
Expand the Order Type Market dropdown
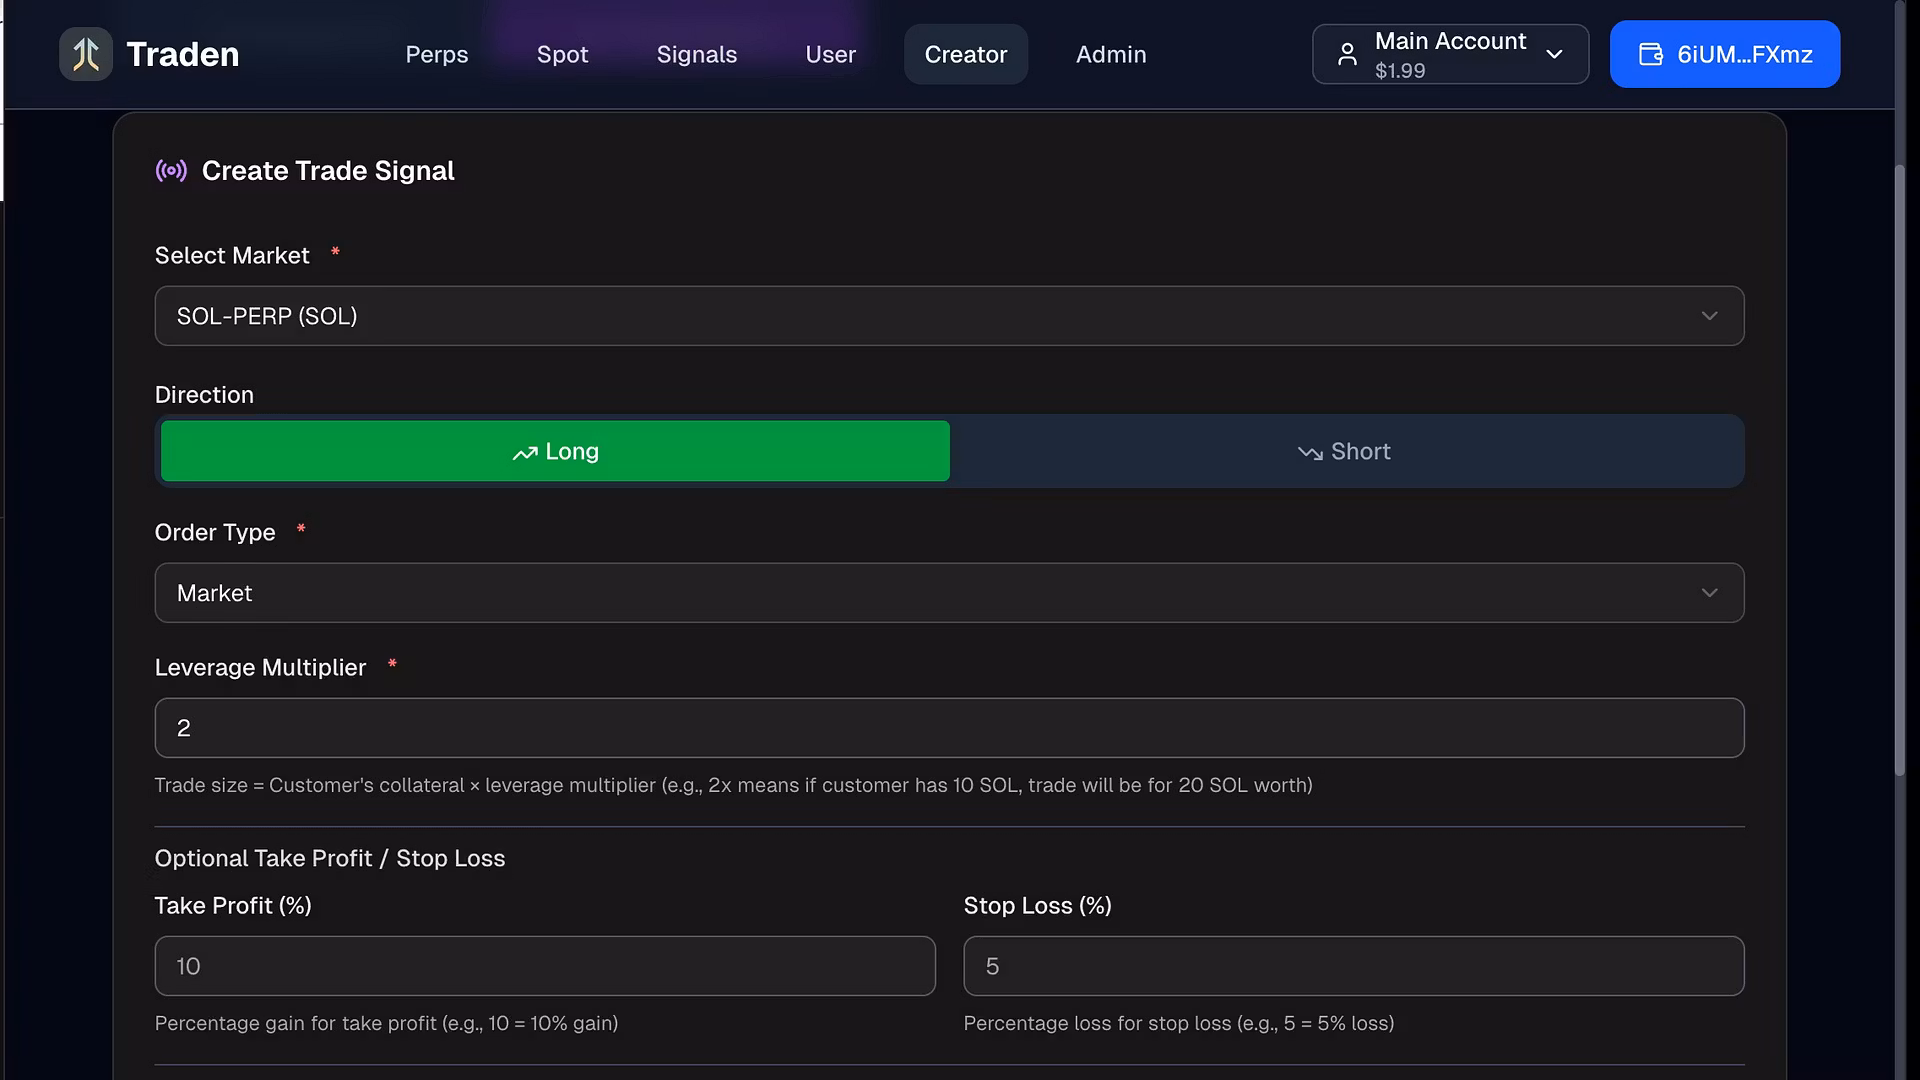[948, 593]
